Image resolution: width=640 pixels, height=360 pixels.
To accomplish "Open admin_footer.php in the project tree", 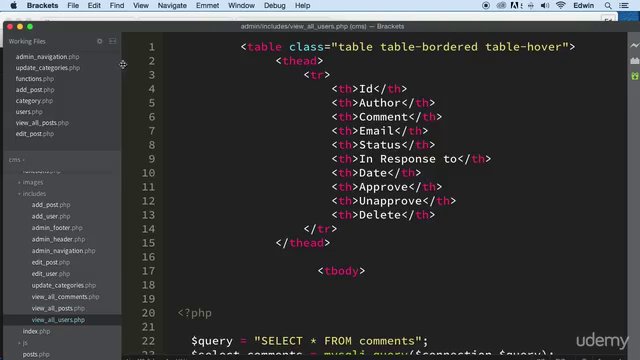I will click(57, 228).
